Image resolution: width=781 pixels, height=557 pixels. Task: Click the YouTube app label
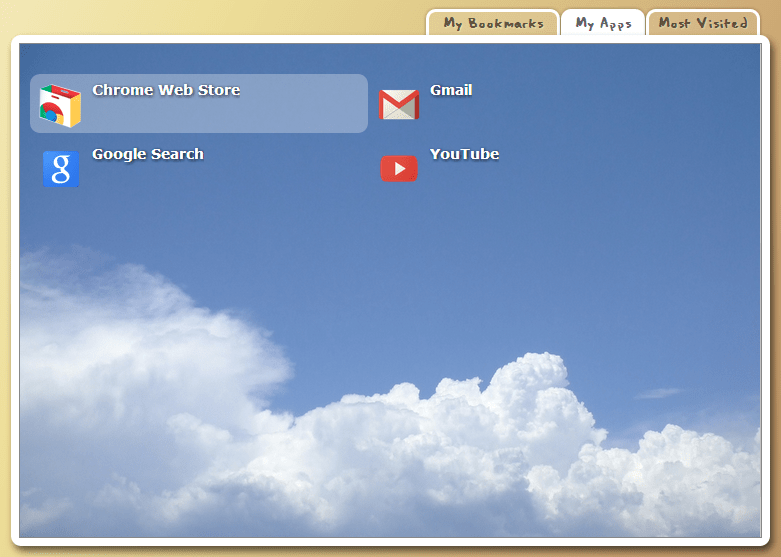[x=465, y=154]
